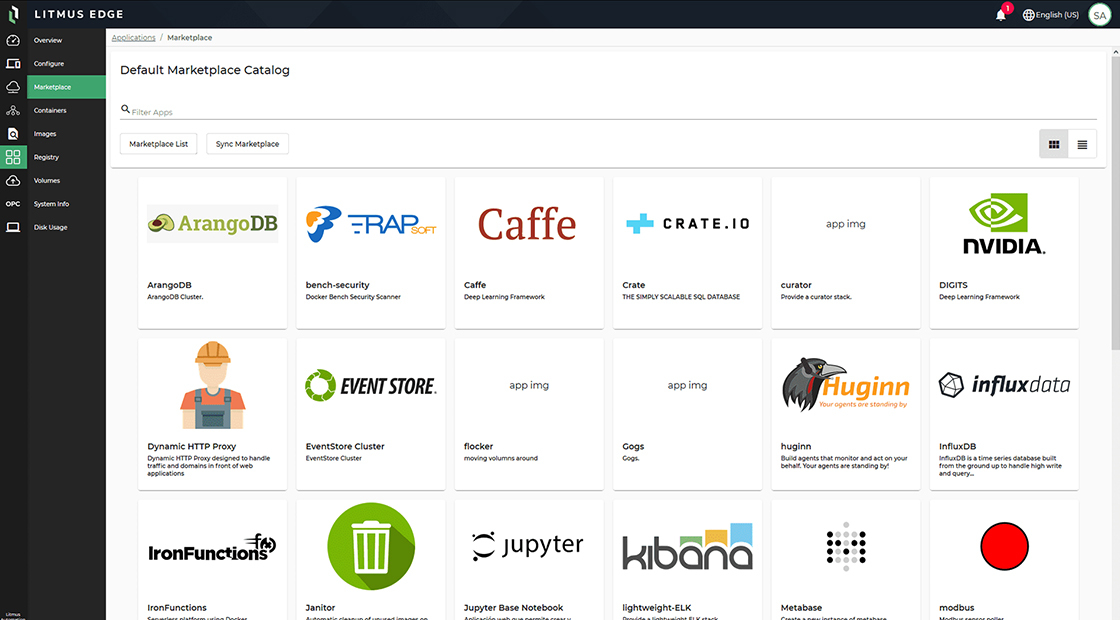Click the laptop icon in the icon rail

tap(13, 227)
